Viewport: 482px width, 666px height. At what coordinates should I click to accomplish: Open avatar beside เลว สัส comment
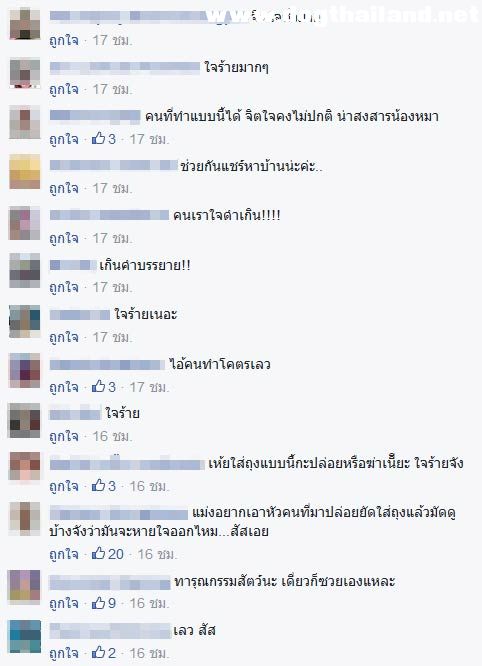25,636
